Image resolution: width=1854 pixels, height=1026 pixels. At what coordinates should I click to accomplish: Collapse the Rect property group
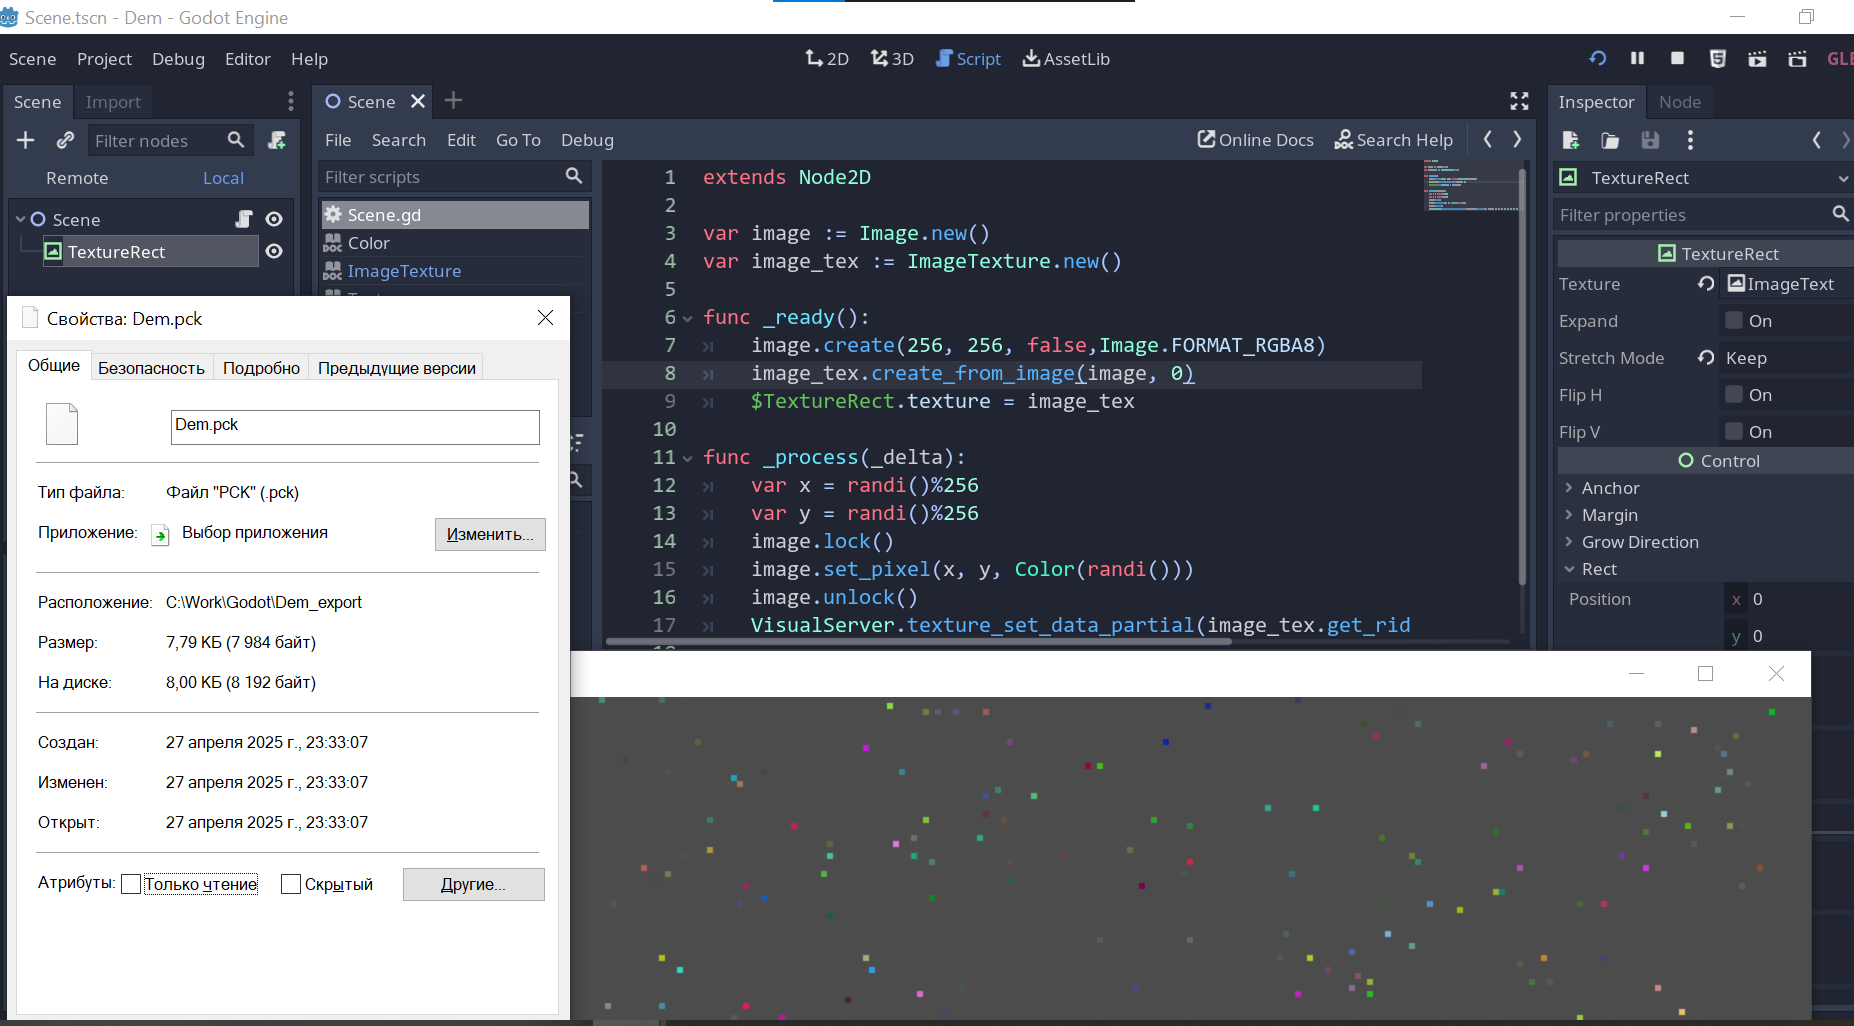1569,569
